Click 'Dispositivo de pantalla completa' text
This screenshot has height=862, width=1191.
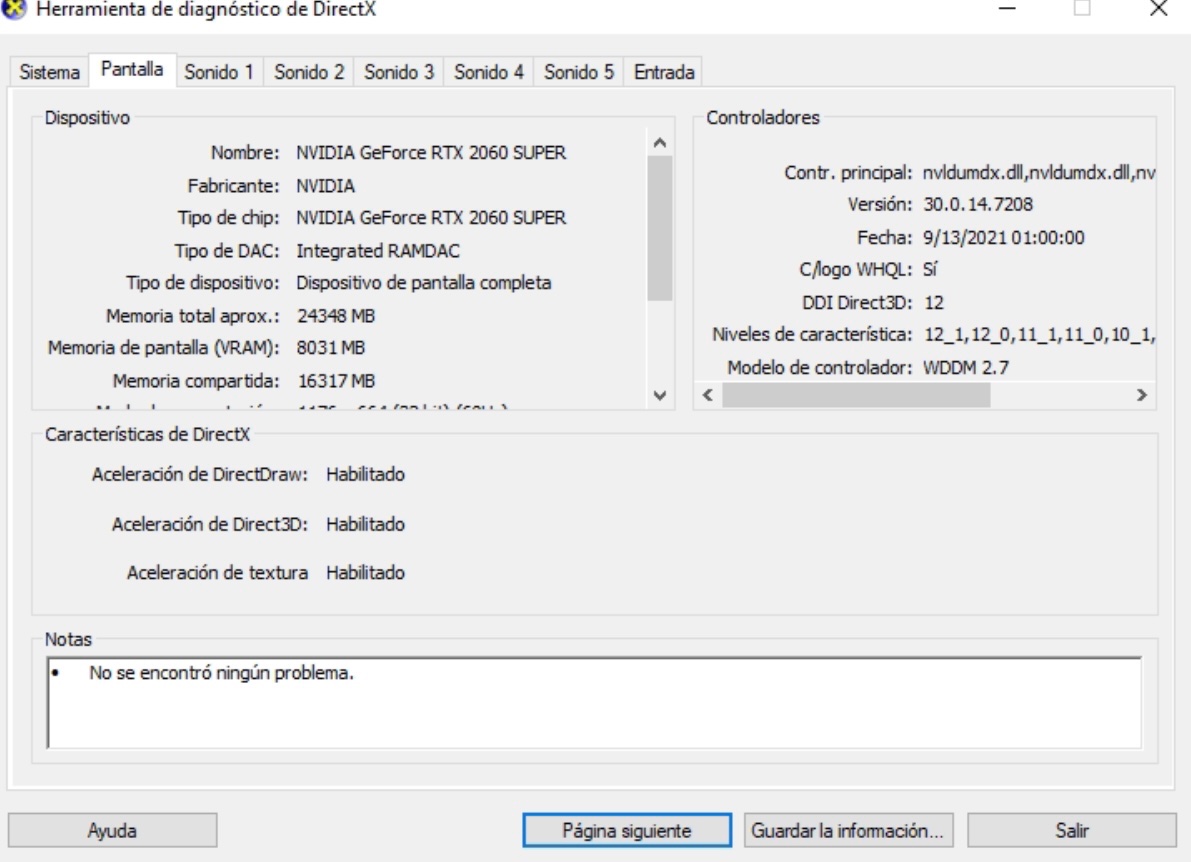point(424,283)
